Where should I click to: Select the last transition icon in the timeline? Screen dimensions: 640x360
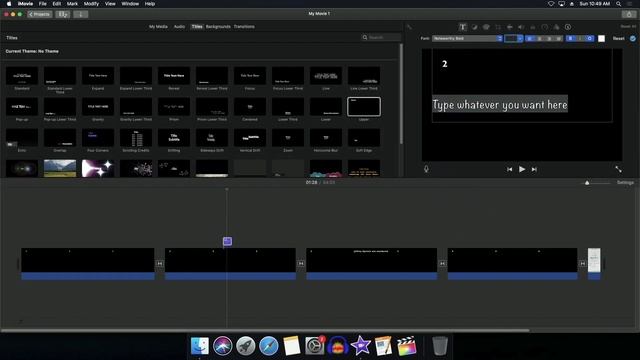pos(582,264)
